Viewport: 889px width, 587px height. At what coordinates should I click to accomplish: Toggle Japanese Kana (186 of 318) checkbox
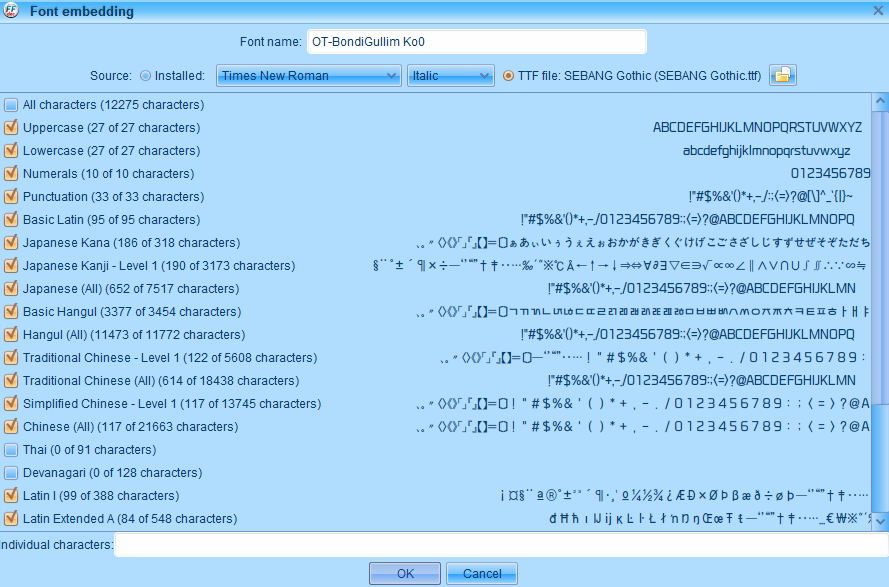(11, 243)
